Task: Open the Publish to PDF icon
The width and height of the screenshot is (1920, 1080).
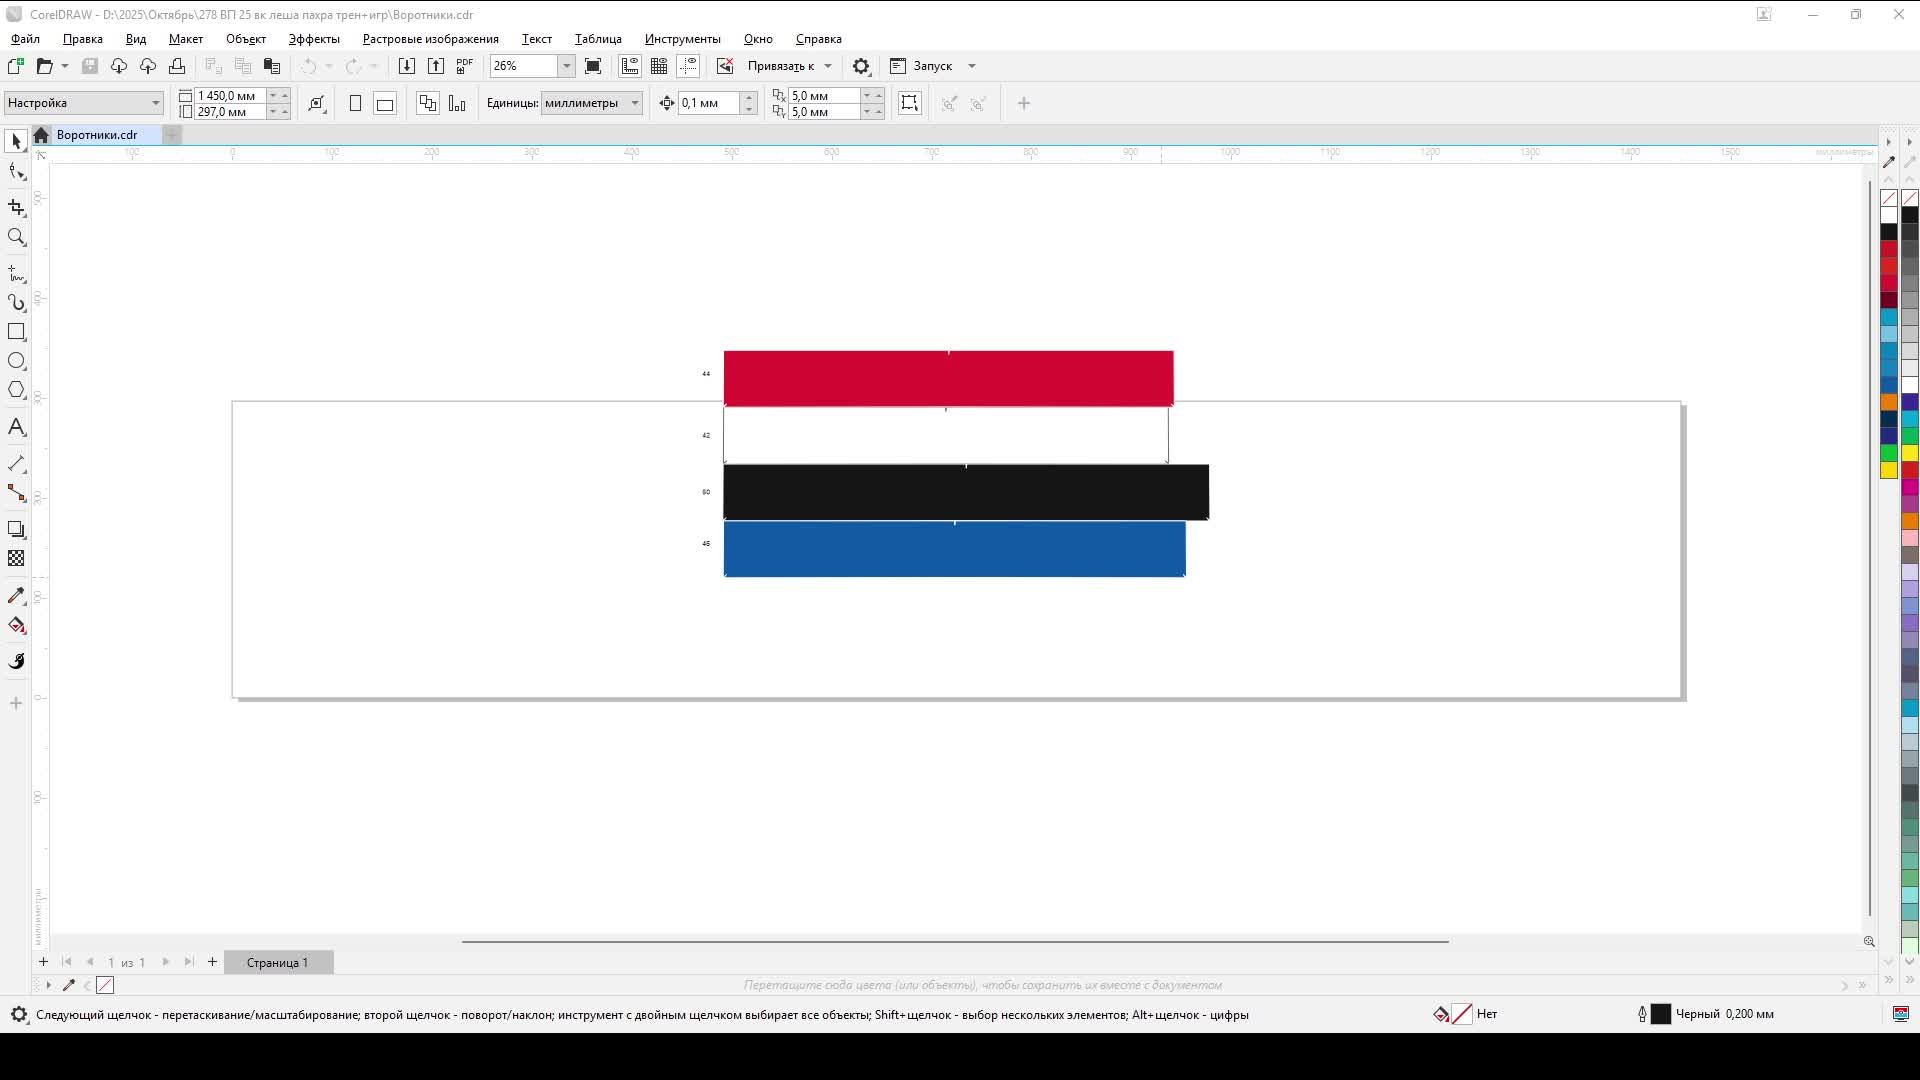Action: point(464,65)
